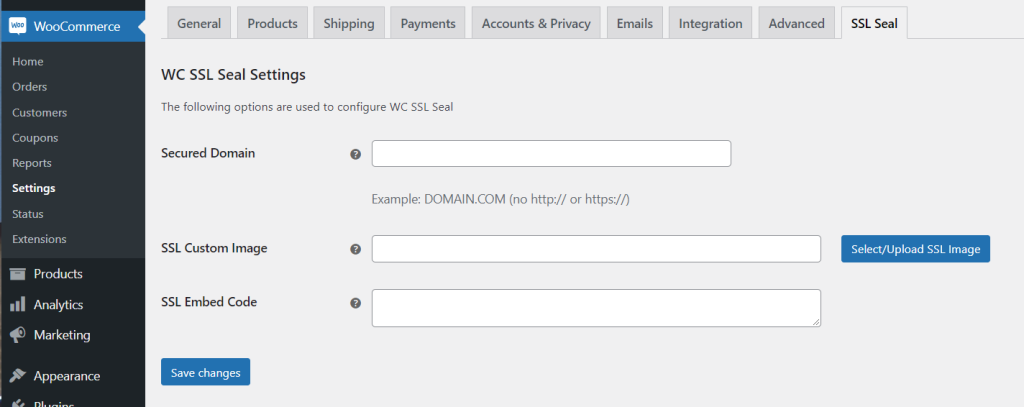Switch to the General settings tab
The width and height of the screenshot is (1024, 407).
(199, 24)
